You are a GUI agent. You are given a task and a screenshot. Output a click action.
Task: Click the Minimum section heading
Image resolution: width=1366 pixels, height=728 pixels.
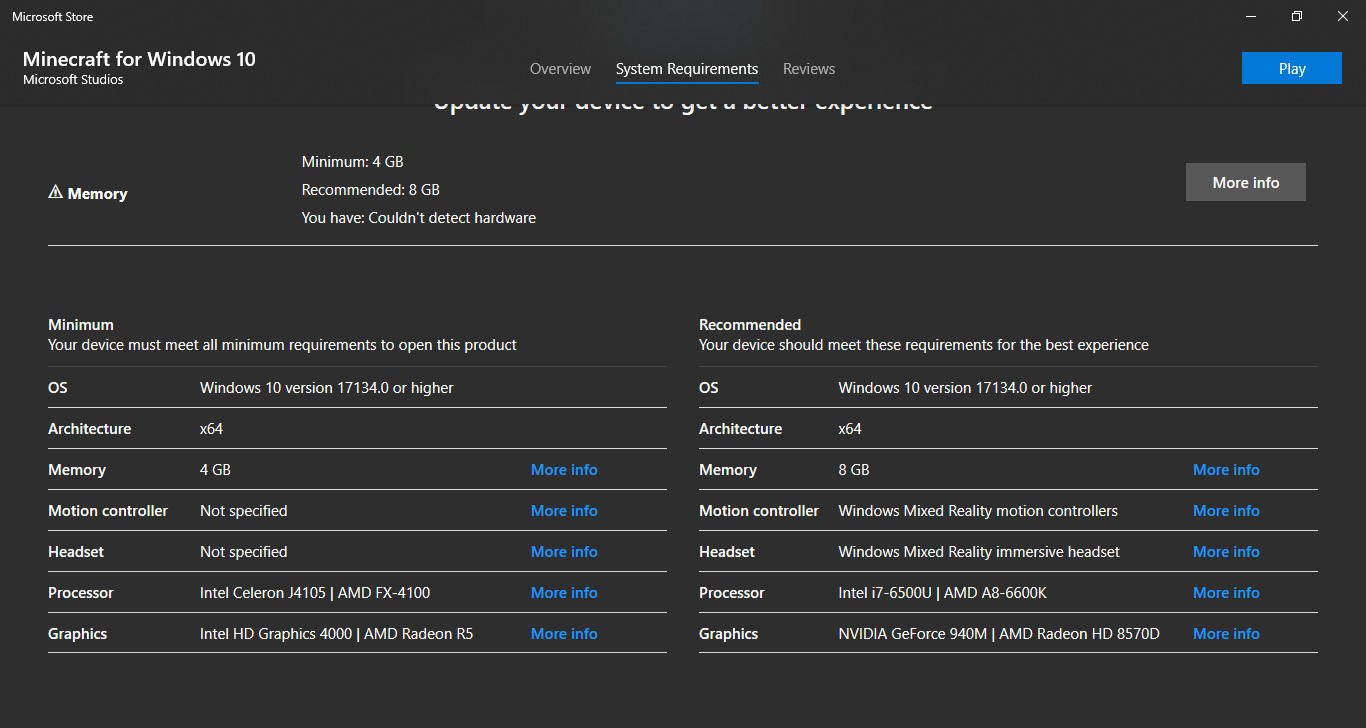tap(81, 325)
